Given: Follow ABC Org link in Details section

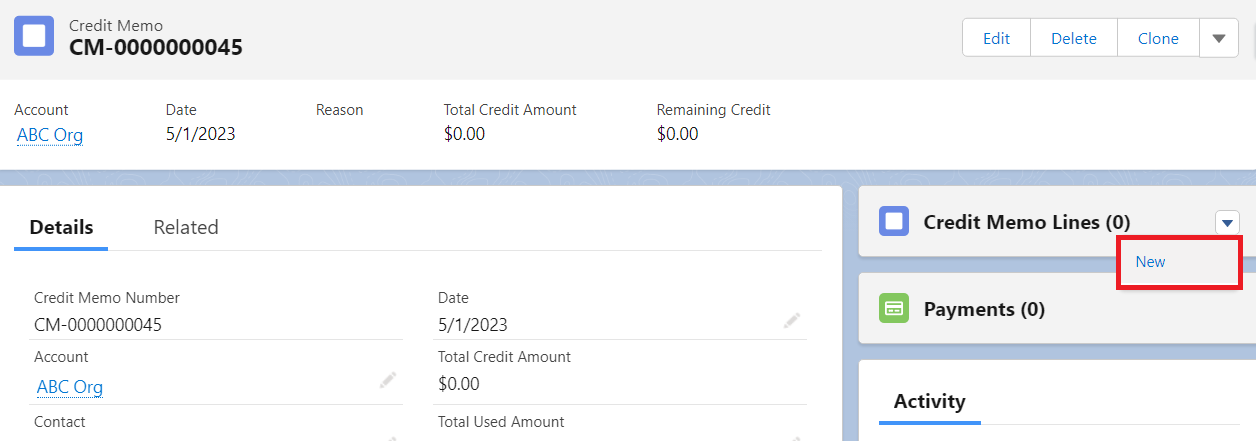Looking at the screenshot, I should [70, 386].
